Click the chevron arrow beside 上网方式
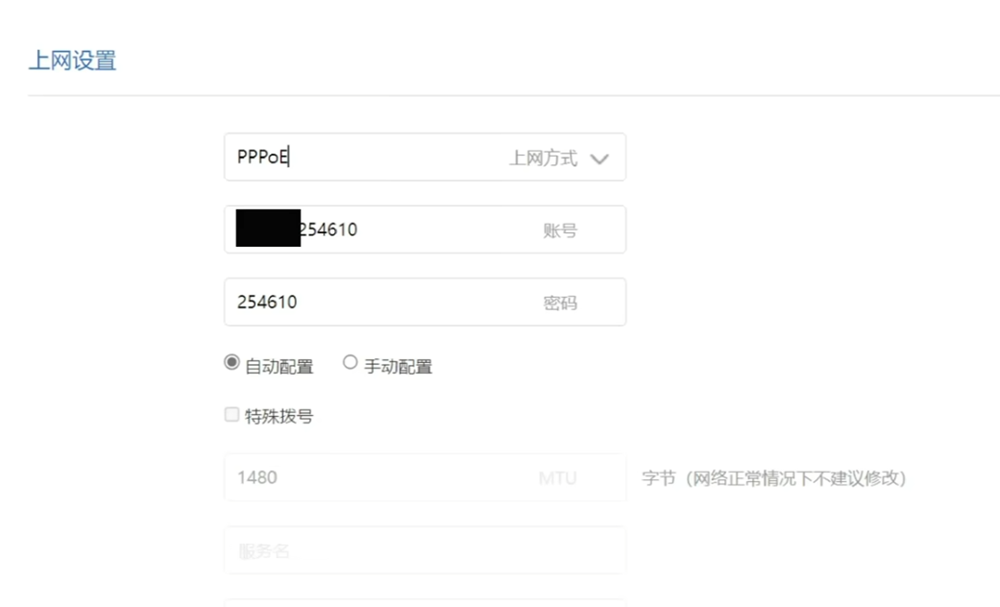This screenshot has width=1000, height=607. [x=599, y=159]
